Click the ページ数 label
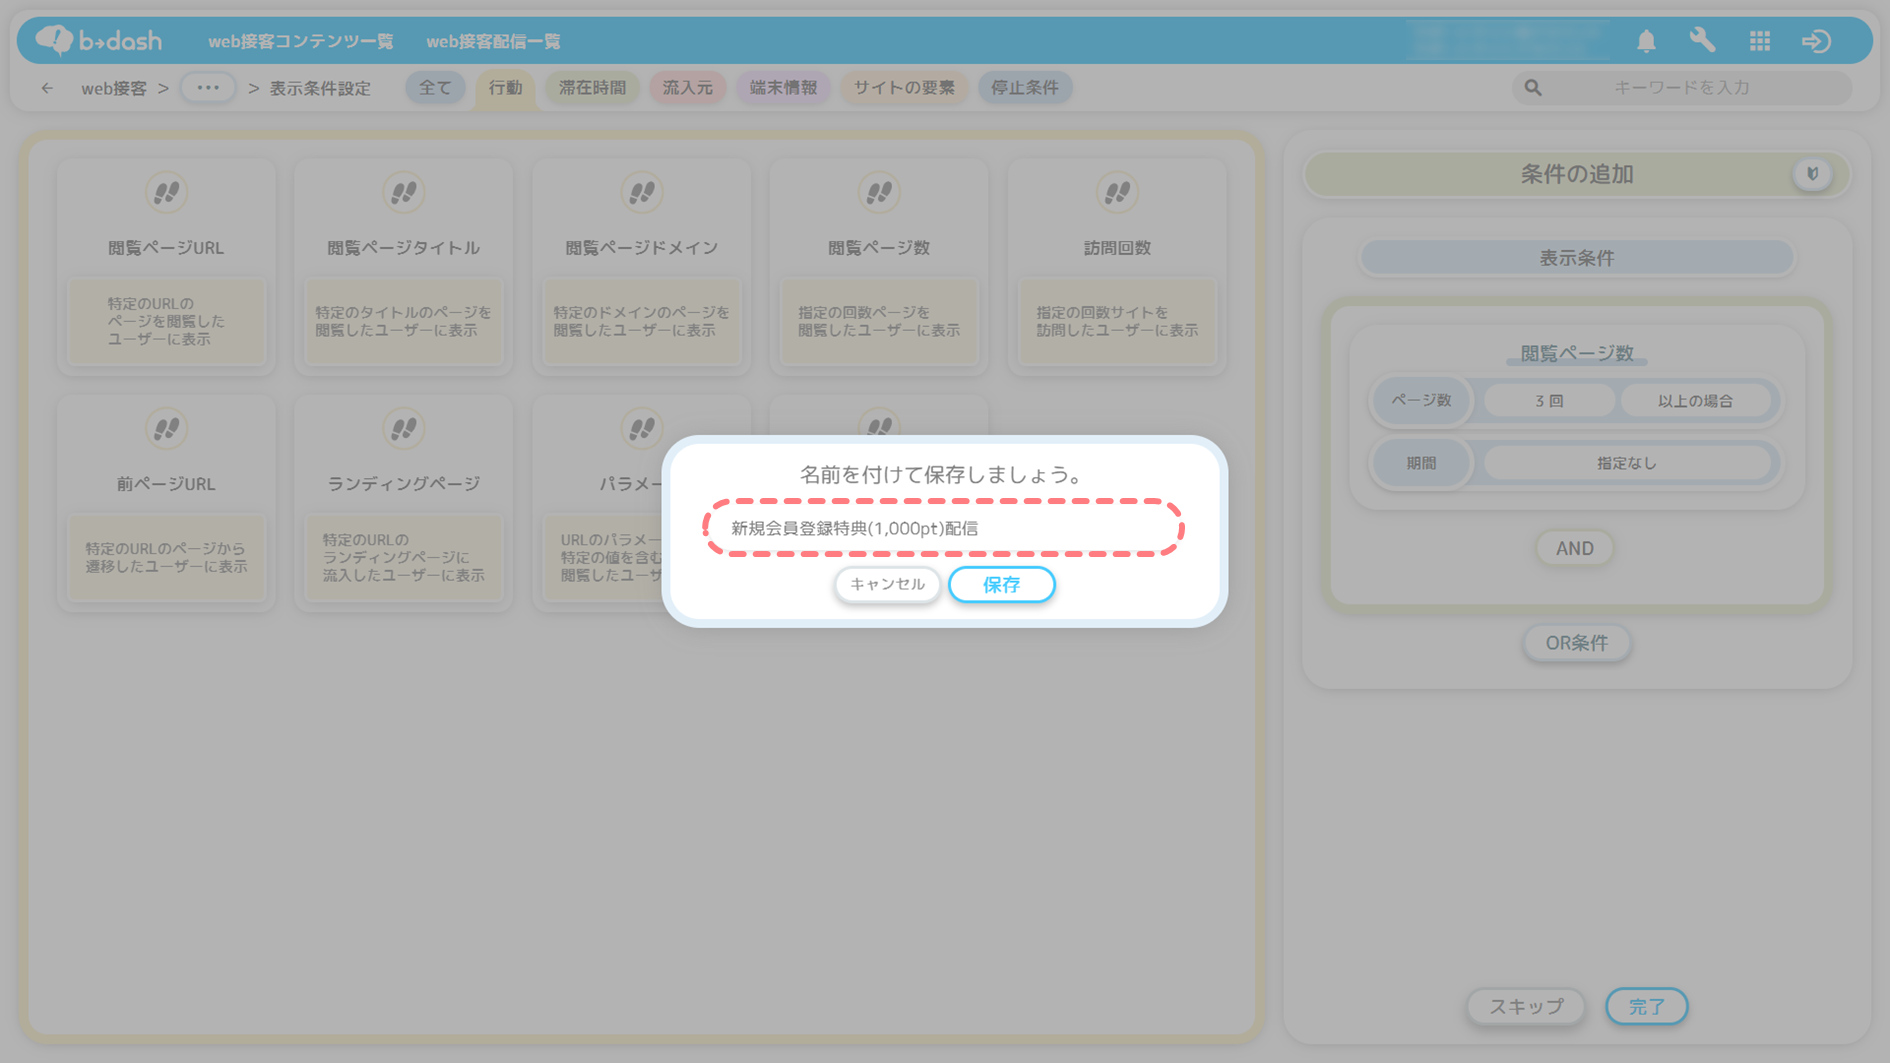This screenshot has width=1890, height=1063. point(1421,400)
